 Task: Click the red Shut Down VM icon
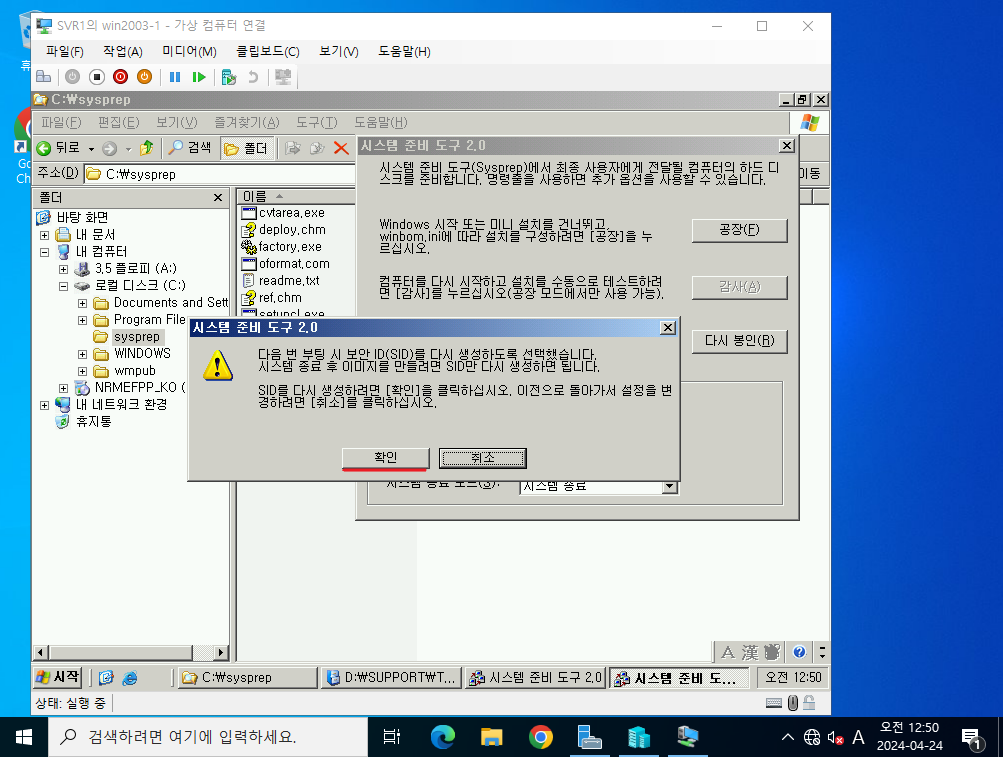(x=120, y=77)
